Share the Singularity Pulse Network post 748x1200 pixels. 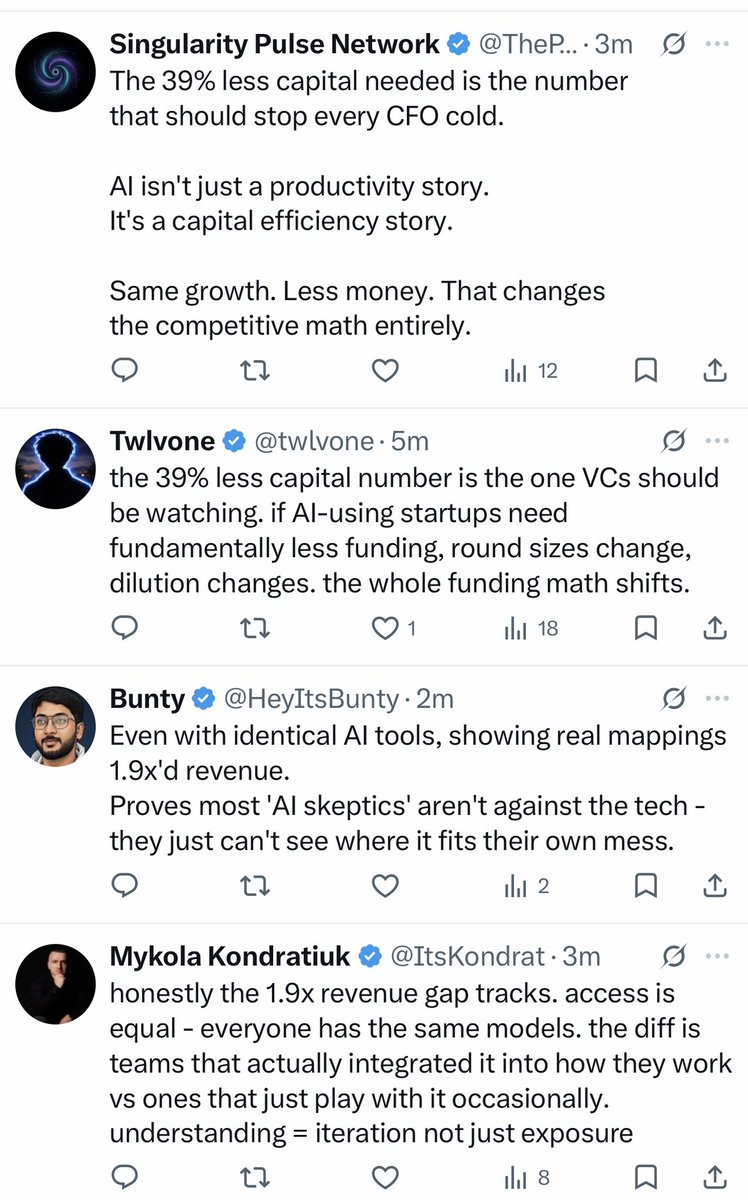[714, 372]
